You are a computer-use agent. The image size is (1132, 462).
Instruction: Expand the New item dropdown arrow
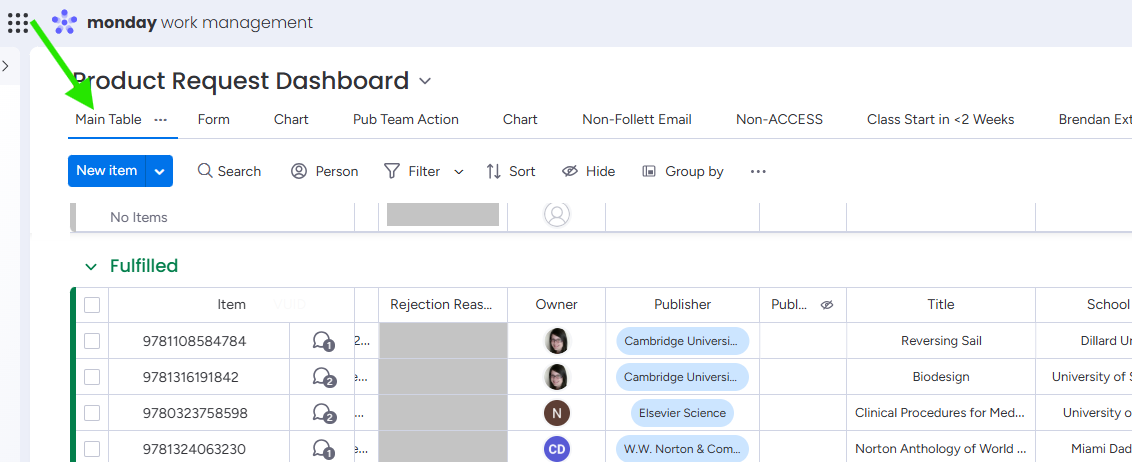(159, 171)
